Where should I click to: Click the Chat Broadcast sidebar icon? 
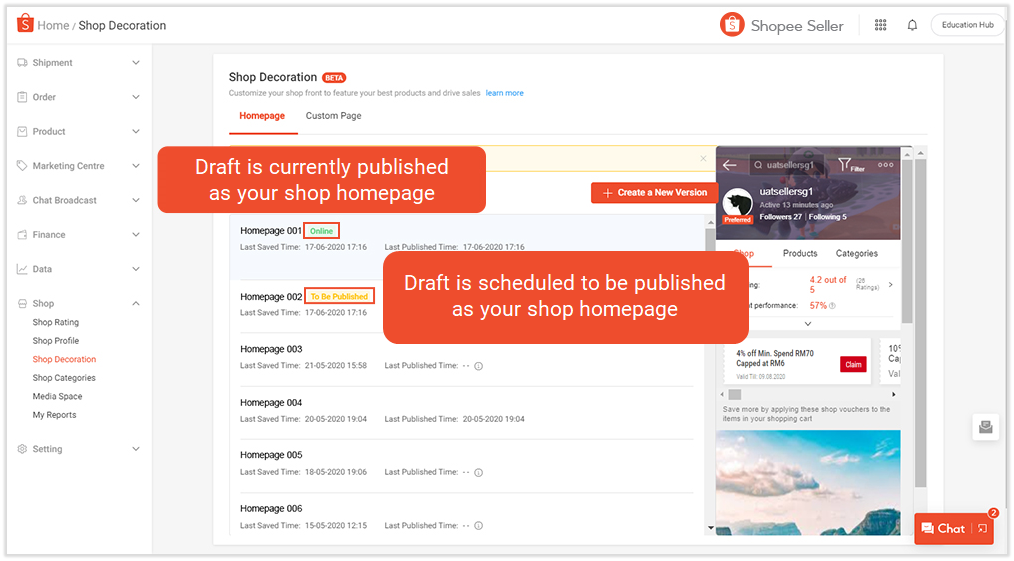(x=22, y=200)
